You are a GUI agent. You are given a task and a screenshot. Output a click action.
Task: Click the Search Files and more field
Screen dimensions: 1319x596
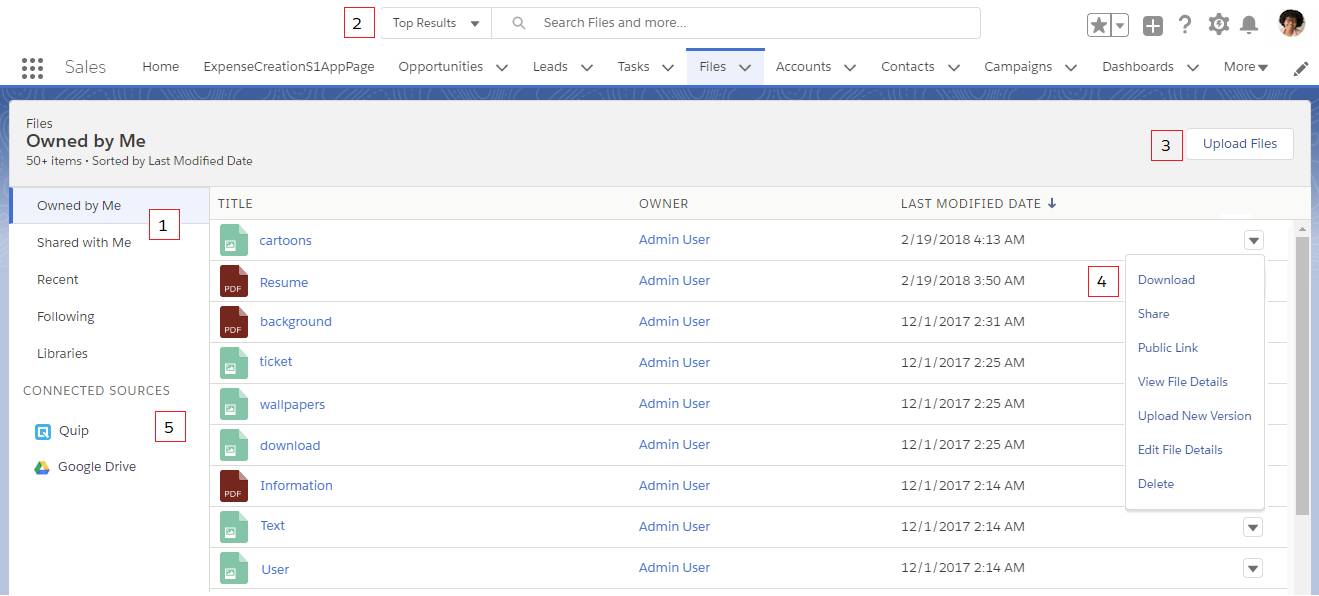(x=736, y=23)
